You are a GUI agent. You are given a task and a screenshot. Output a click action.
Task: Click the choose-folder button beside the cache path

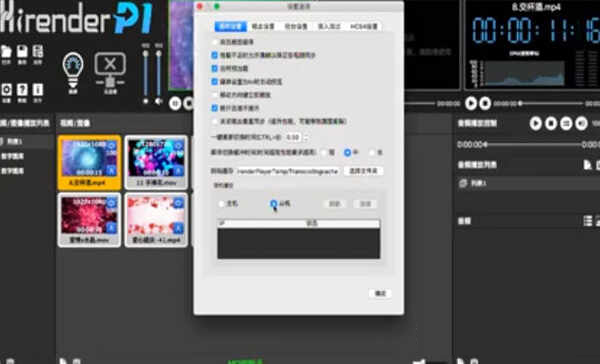coord(364,171)
